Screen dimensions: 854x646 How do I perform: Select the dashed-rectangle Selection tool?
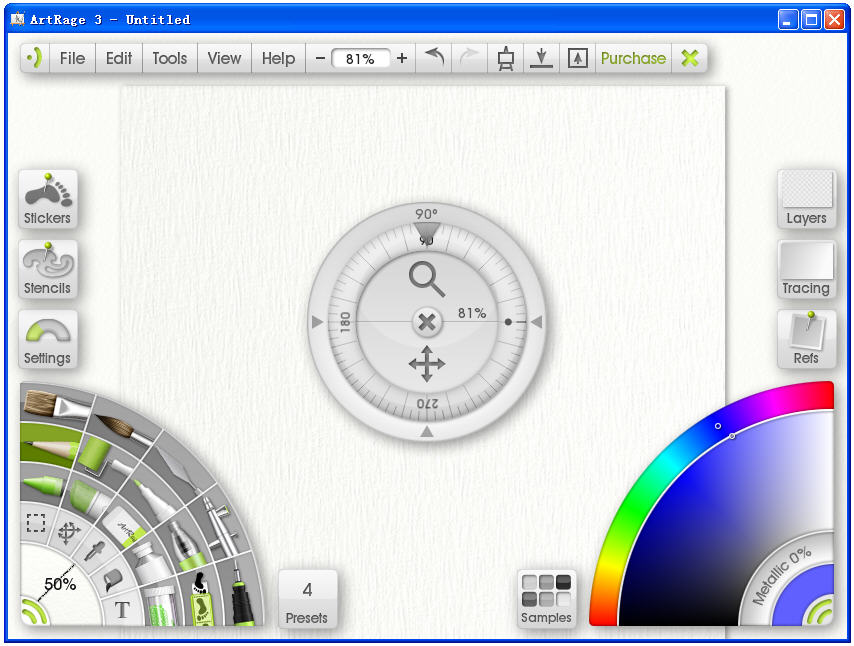point(36,523)
